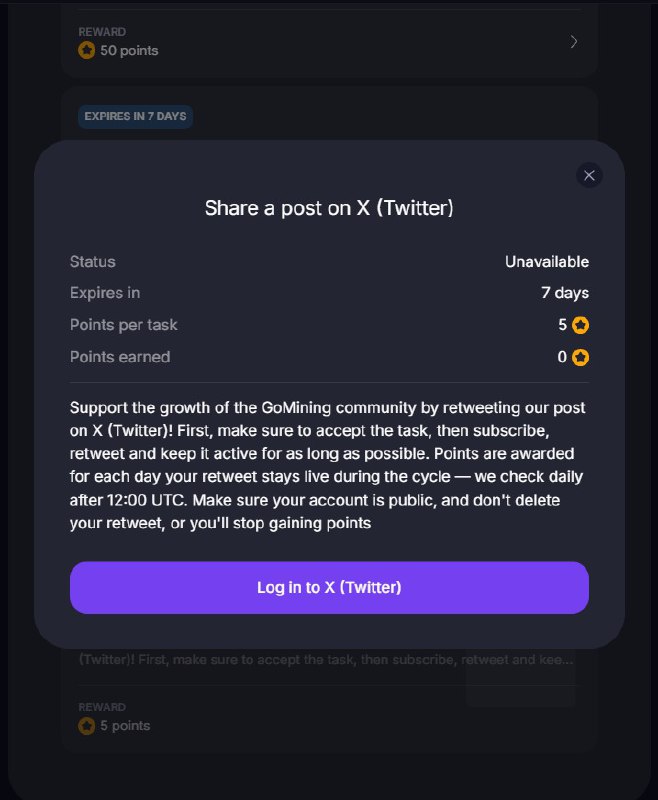The height and width of the screenshot is (800, 658).
Task: Click the EXPIRES IN 7 DAYS badge
Action: (135, 116)
